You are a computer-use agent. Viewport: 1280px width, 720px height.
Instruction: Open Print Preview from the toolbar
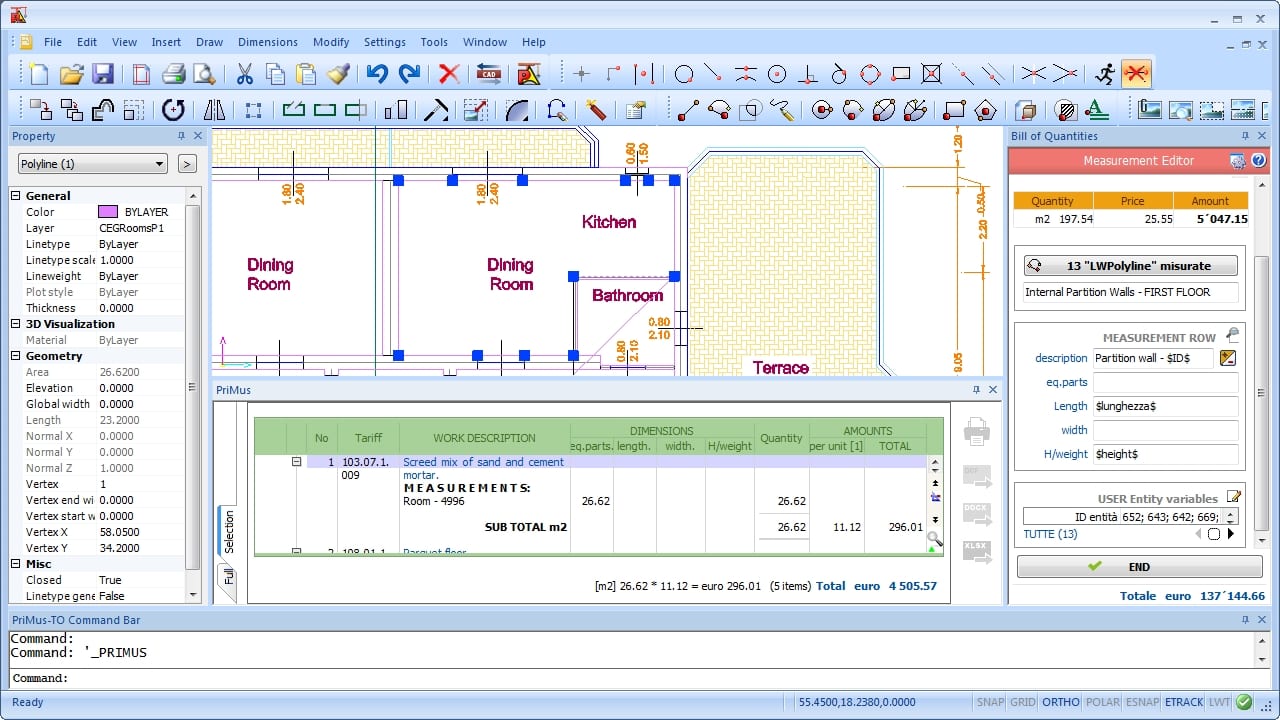[204, 74]
